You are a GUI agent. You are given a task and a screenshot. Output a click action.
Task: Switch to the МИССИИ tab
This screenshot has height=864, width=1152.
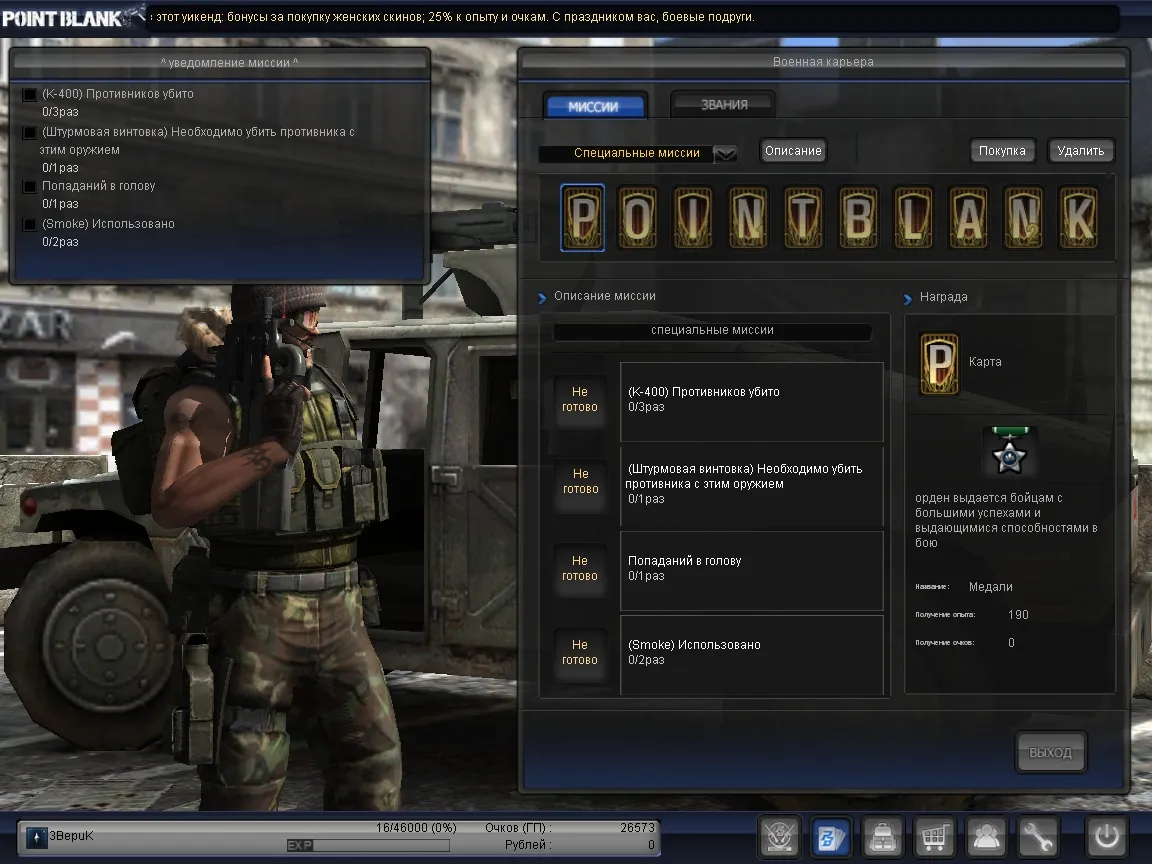(x=594, y=106)
